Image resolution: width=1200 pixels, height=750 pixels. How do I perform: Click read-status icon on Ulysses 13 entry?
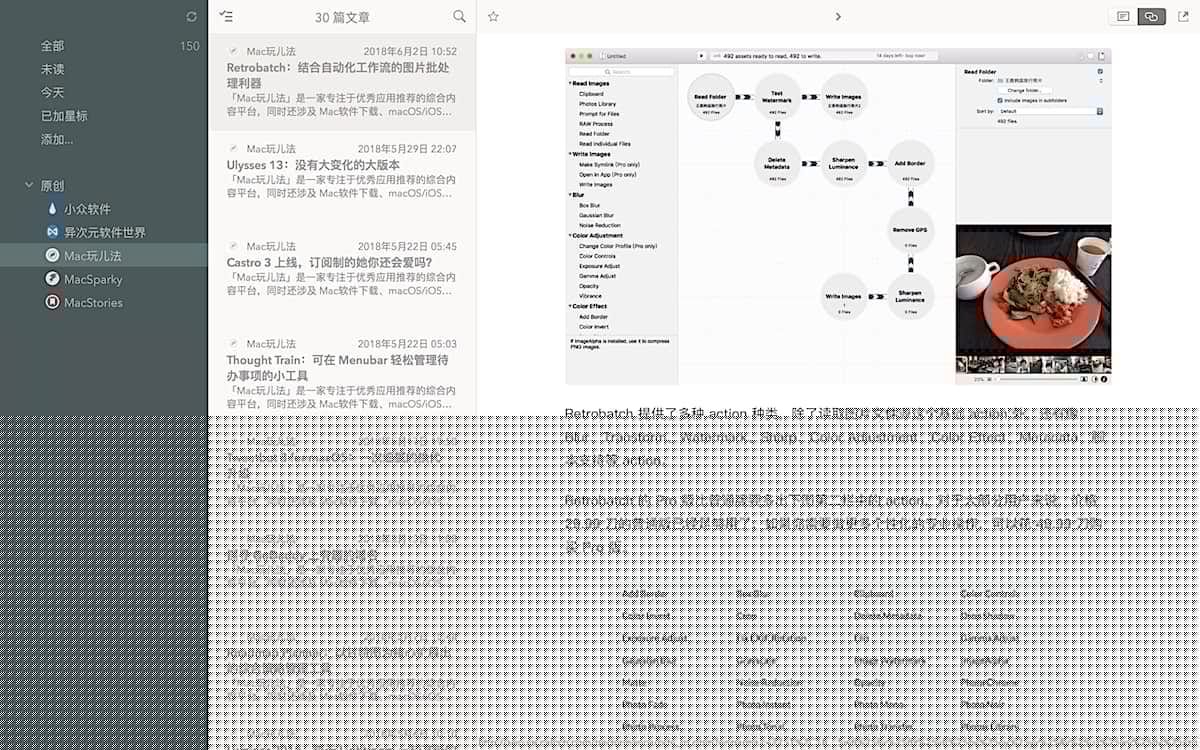[x=233, y=148]
